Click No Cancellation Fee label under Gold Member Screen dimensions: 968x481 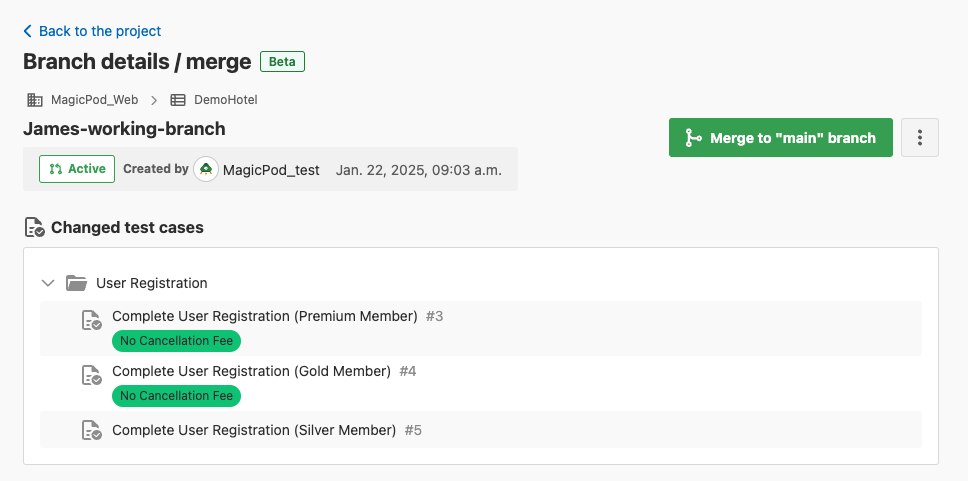click(176, 396)
